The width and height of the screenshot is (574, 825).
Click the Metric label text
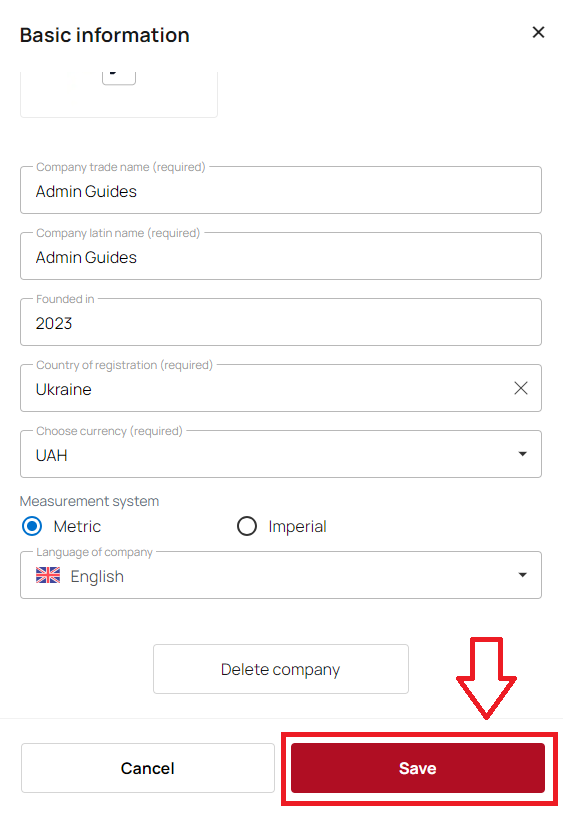(x=77, y=527)
